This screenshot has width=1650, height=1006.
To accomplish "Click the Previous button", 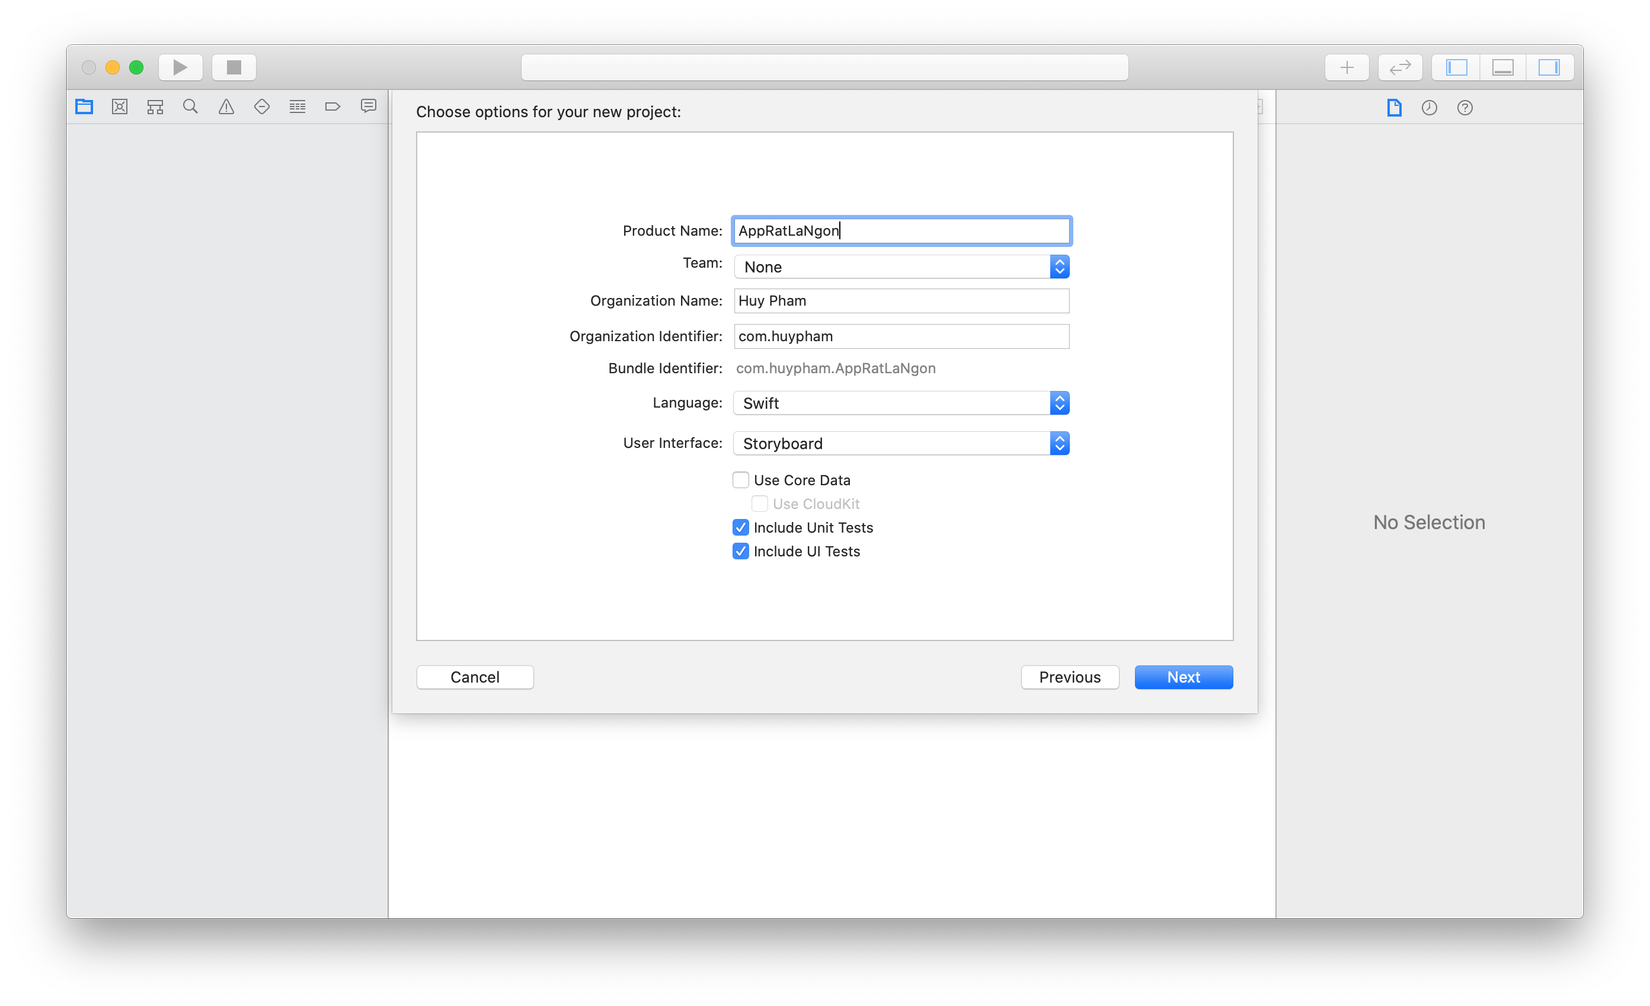I will coord(1069,677).
